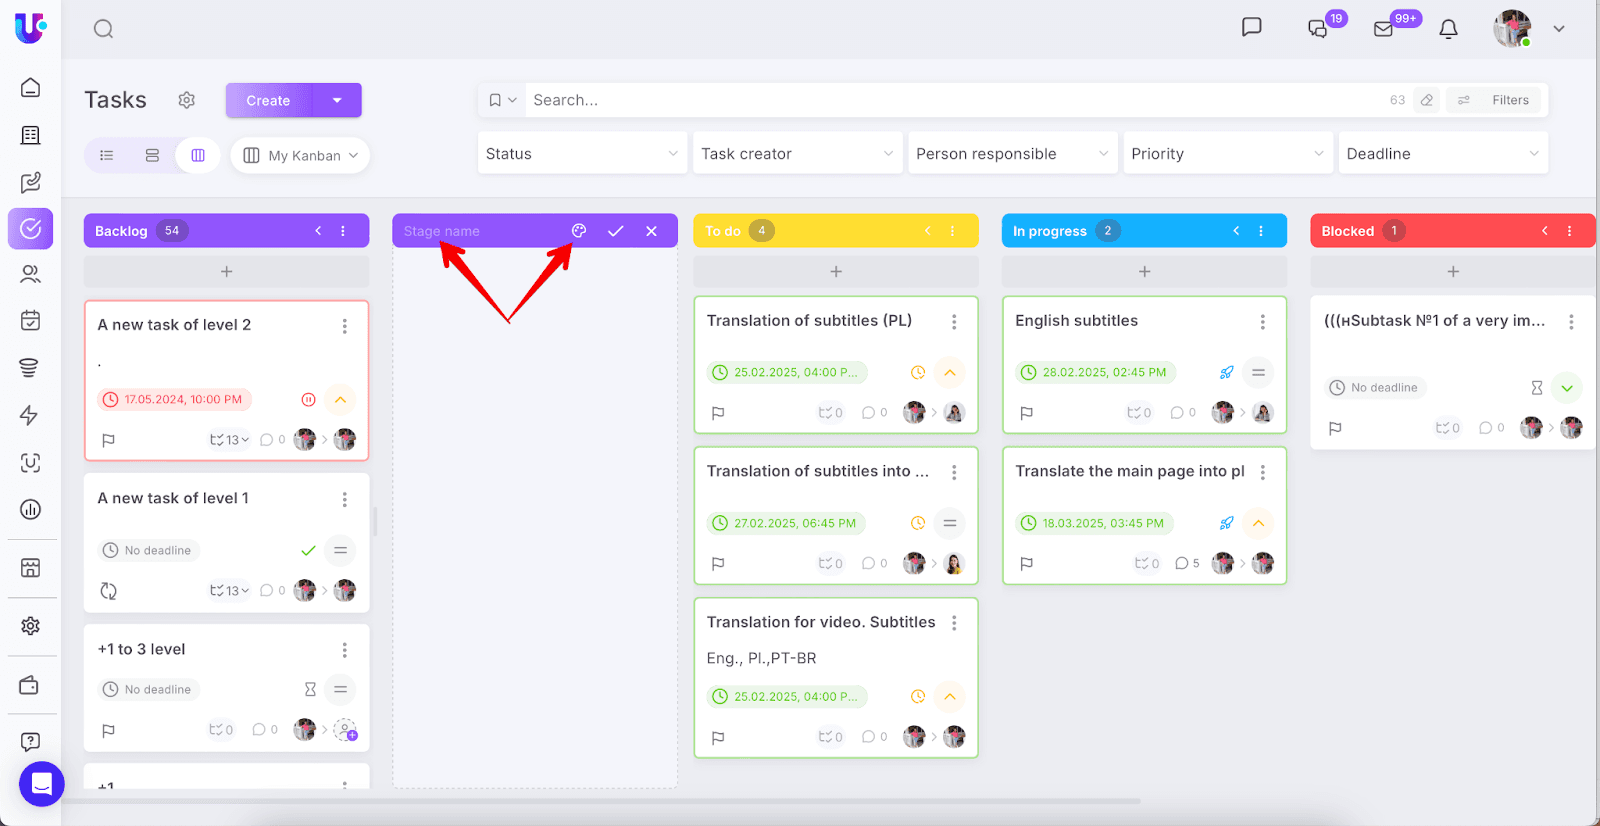The width and height of the screenshot is (1600, 826).
Task: Expand the Status filter dropdown
Action: [582, 154]
